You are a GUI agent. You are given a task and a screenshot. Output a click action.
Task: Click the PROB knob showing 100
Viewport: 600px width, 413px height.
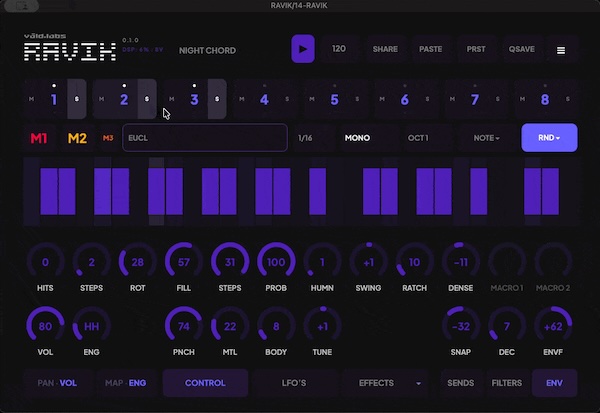point(276,262)
